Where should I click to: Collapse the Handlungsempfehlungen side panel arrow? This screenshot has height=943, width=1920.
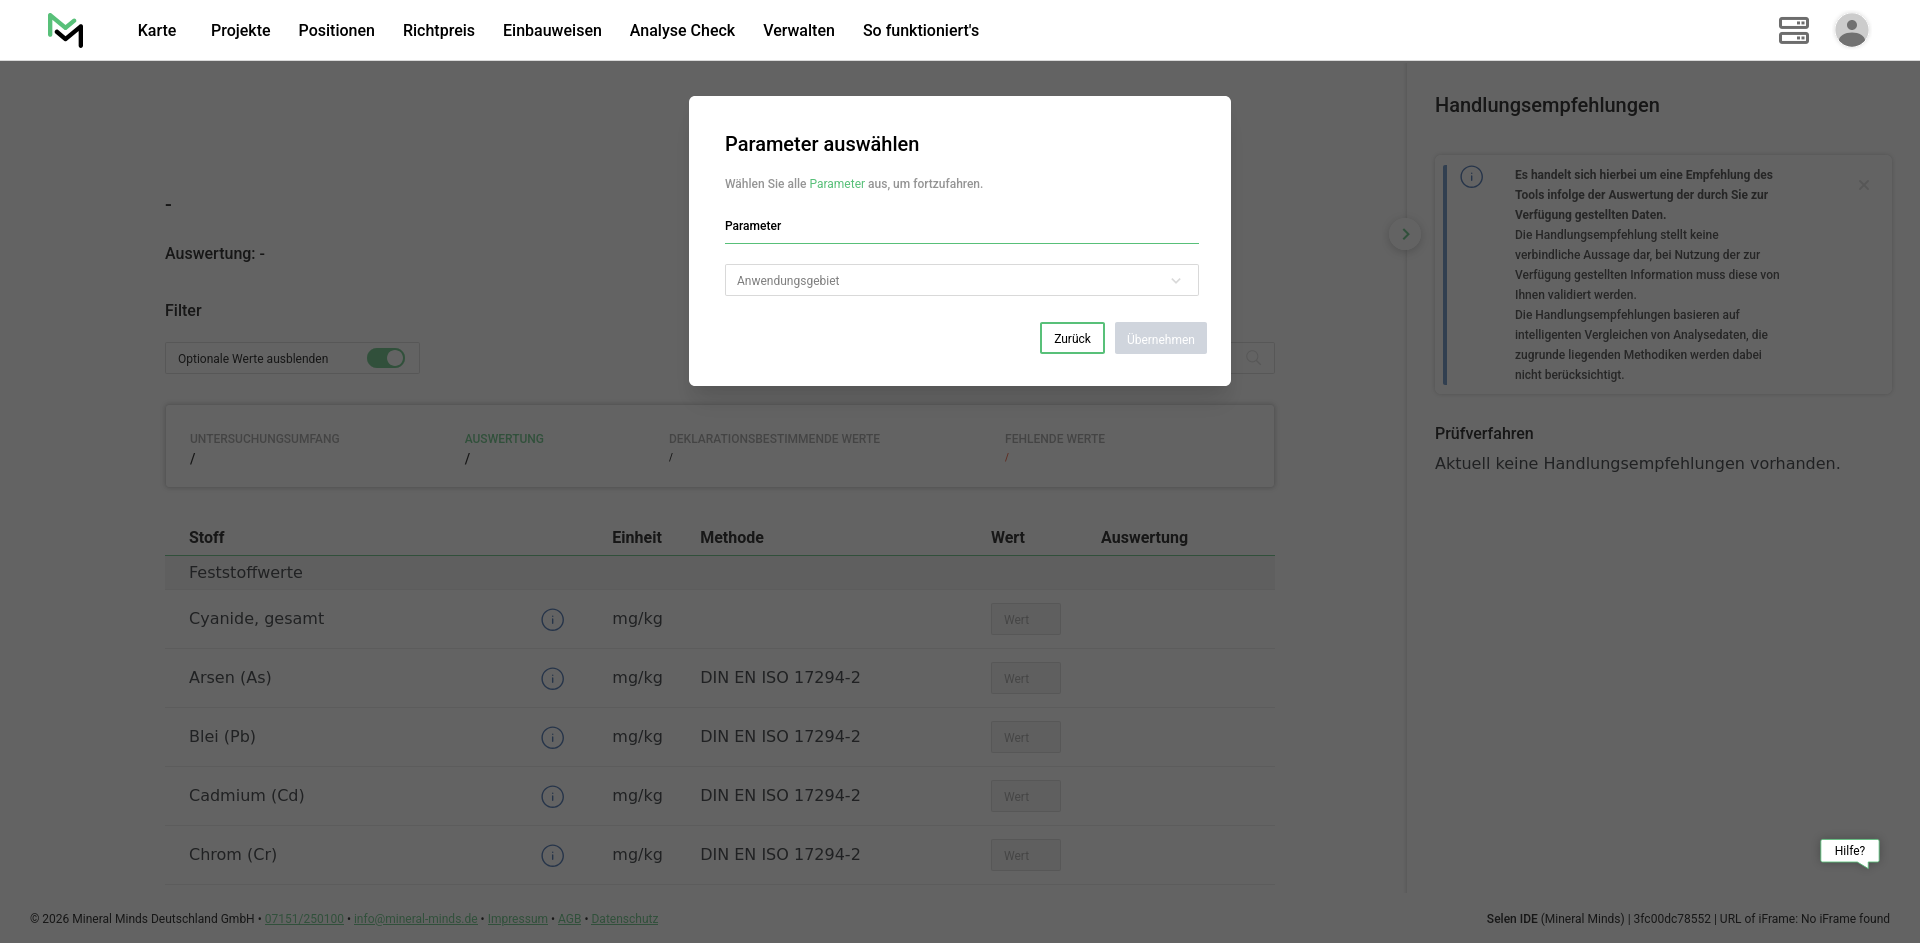[1405, 234]
